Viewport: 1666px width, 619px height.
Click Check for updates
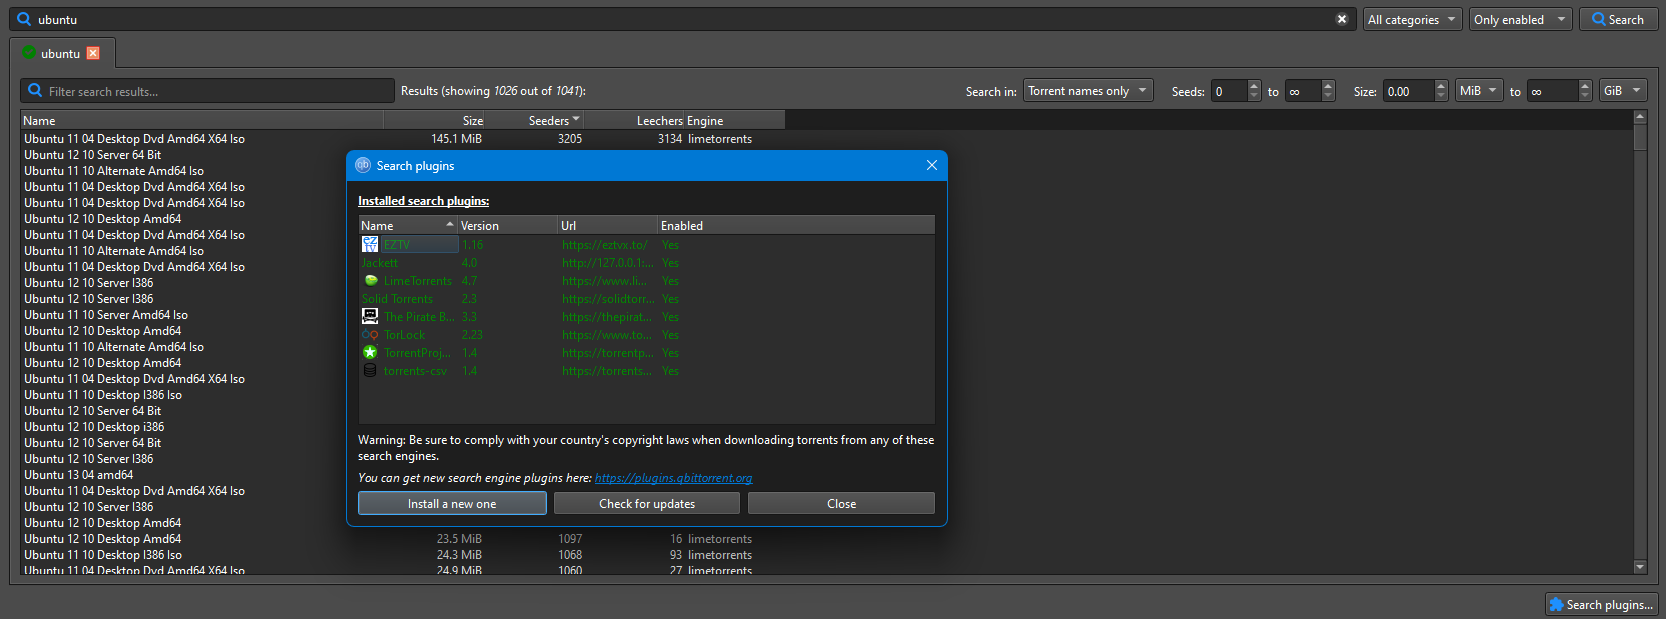[x=647, y=503]
